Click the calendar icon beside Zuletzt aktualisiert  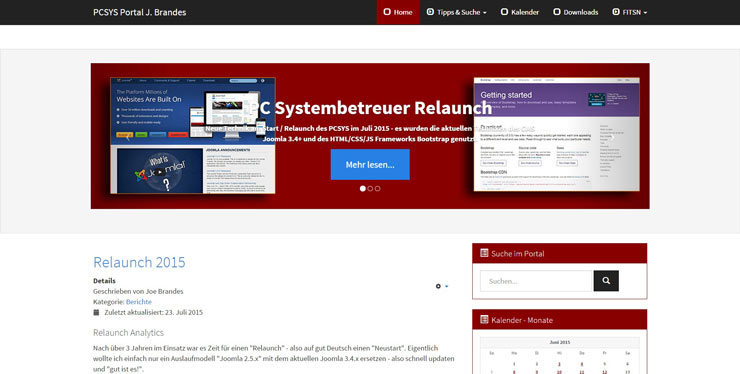96,312
